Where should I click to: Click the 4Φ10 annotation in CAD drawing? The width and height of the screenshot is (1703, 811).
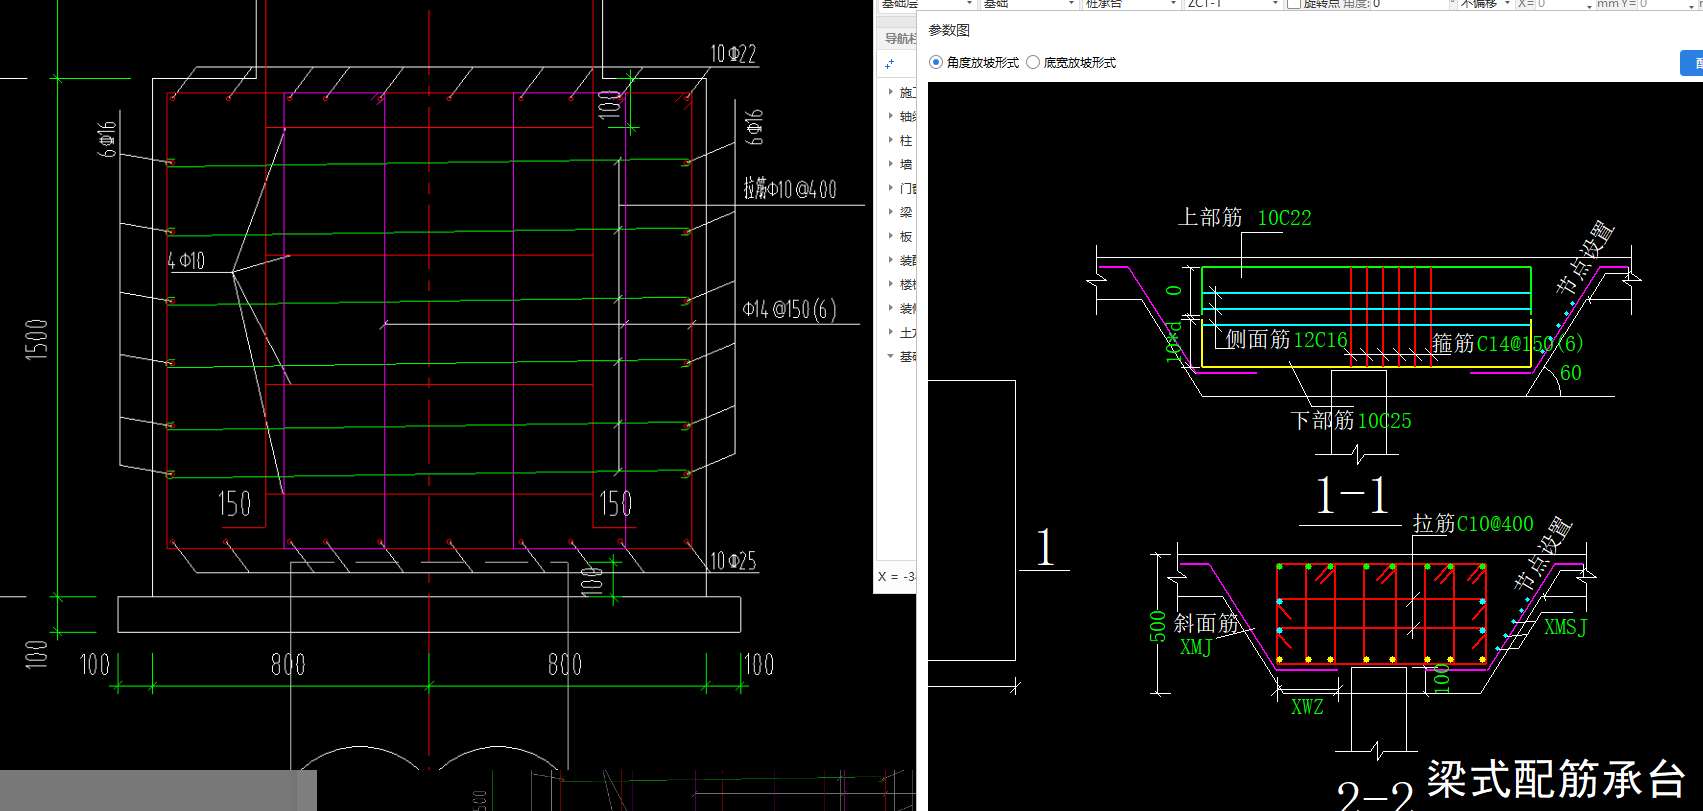186,260
